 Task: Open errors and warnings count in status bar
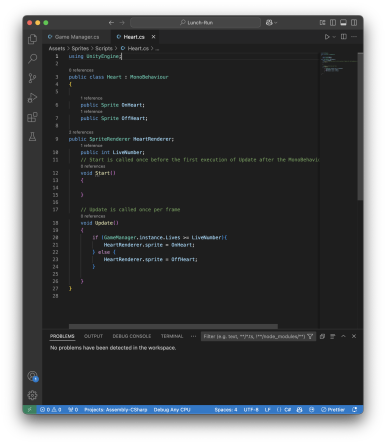[x=50, y=410]
